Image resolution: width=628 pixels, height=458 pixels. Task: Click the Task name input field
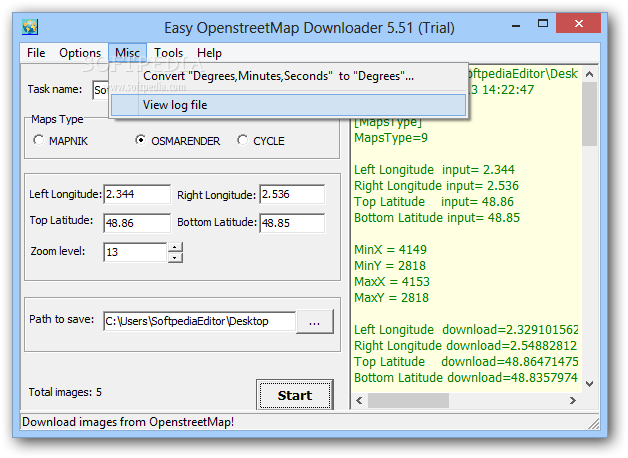(x=101, y=90)
